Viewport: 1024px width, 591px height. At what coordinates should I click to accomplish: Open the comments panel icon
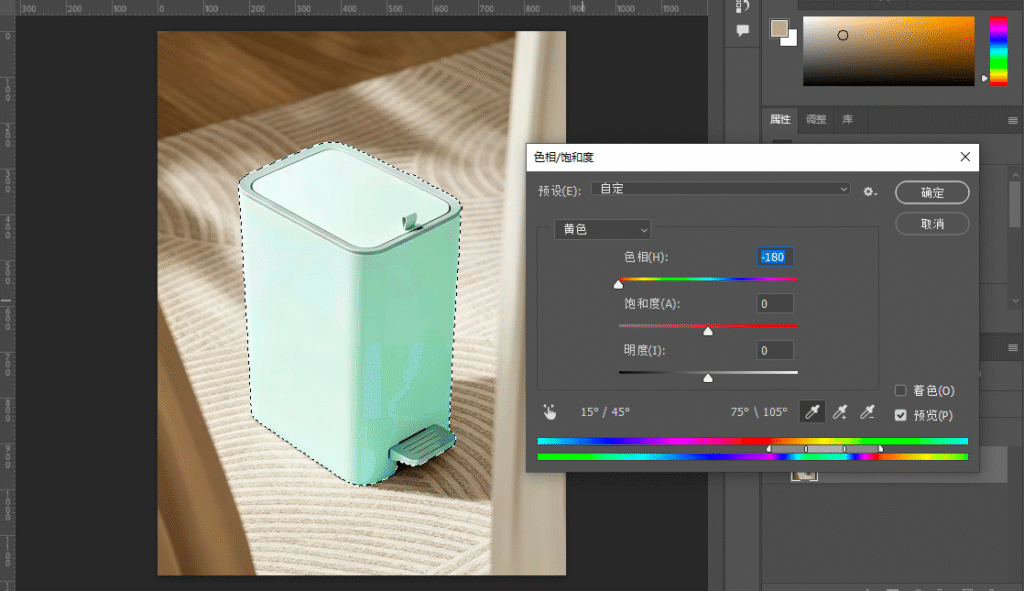click(743, 30)
